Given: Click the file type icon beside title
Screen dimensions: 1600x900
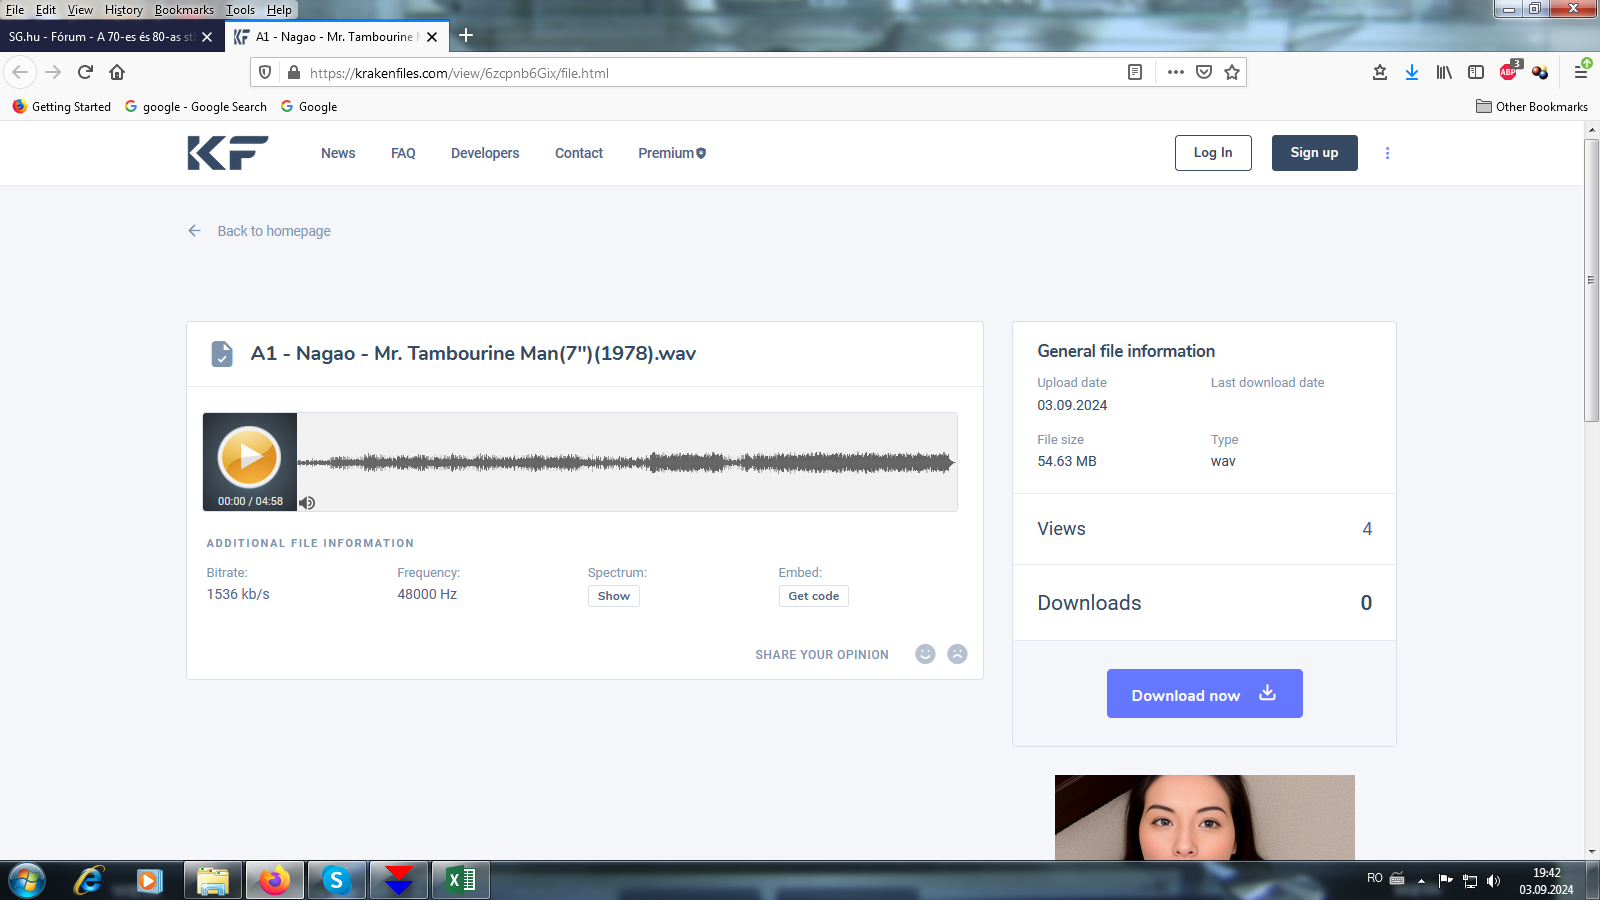Looking at the screenshot, I should click(x=222, y=354).
